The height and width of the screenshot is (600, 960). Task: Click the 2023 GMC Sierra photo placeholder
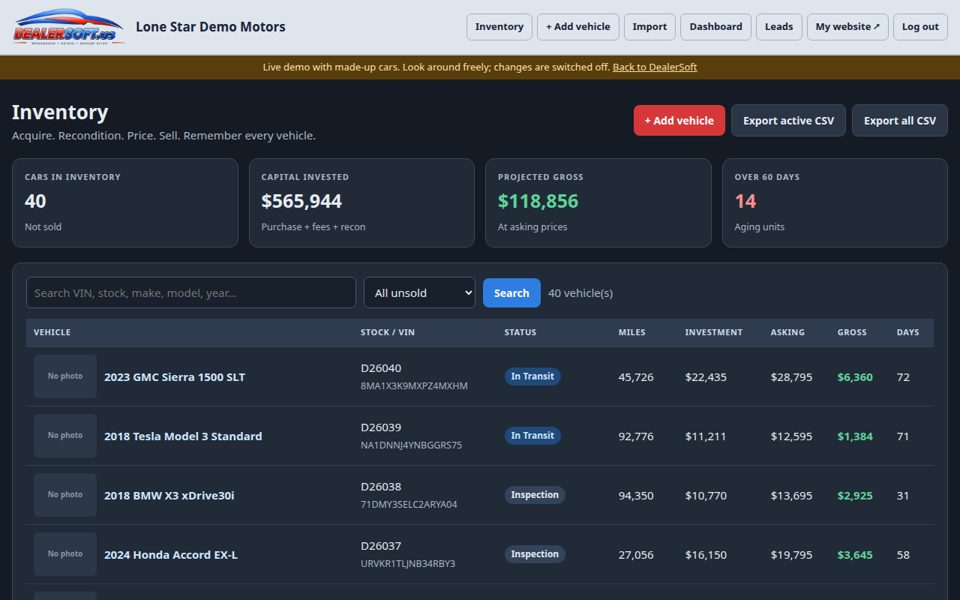coord(65,377)
